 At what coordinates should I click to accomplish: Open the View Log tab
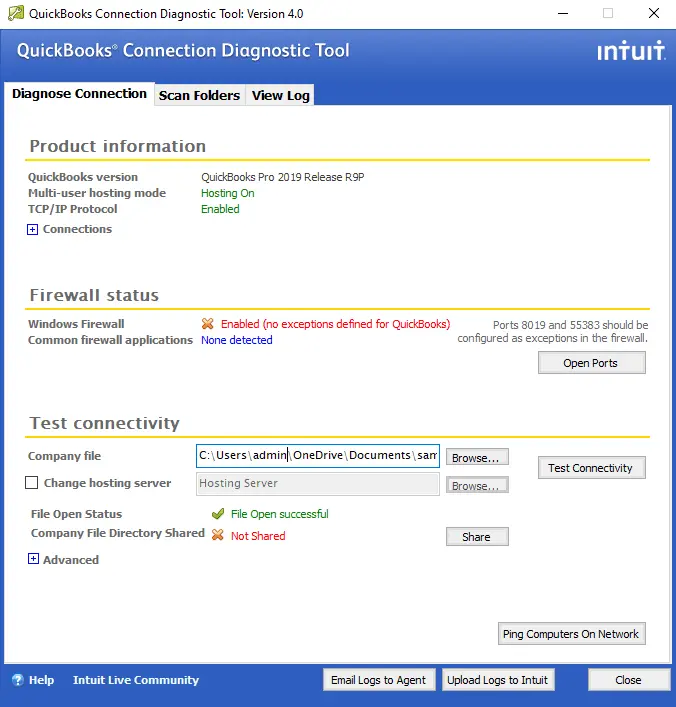(281, 95)
